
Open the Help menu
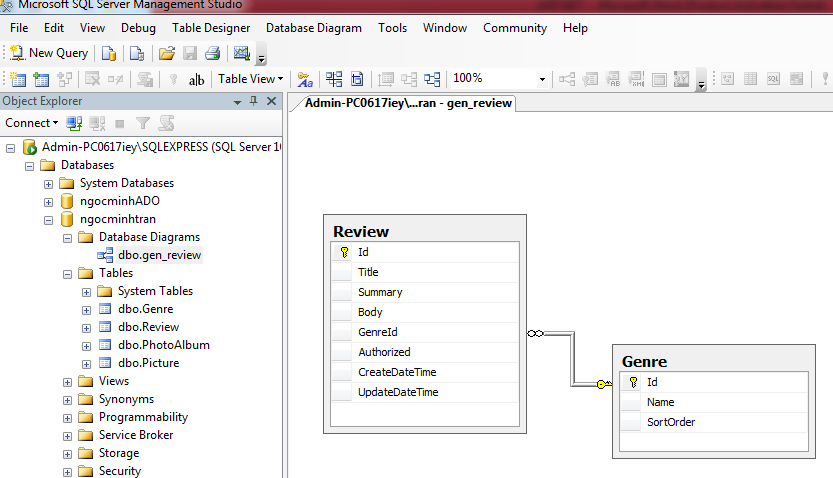[x=575, y=28]
